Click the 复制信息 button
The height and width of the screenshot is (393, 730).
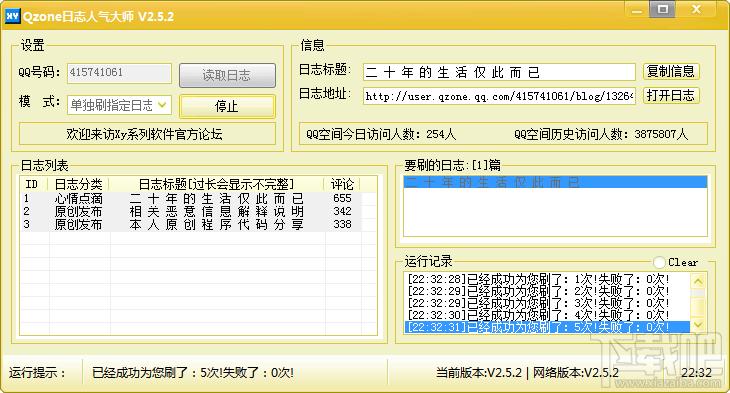click(x=671, y=71)
